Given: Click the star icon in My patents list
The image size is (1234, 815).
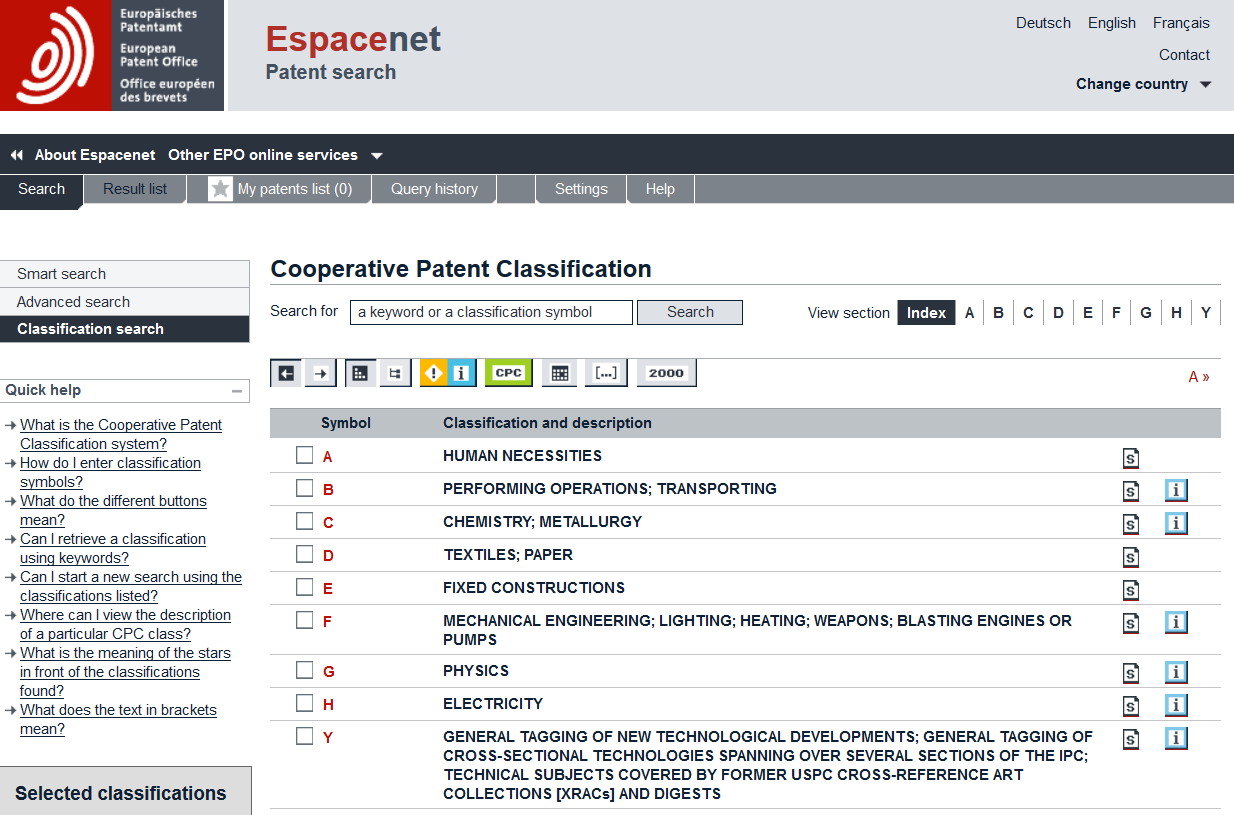Looking at the screenshot, I should [x=220, y=189].
